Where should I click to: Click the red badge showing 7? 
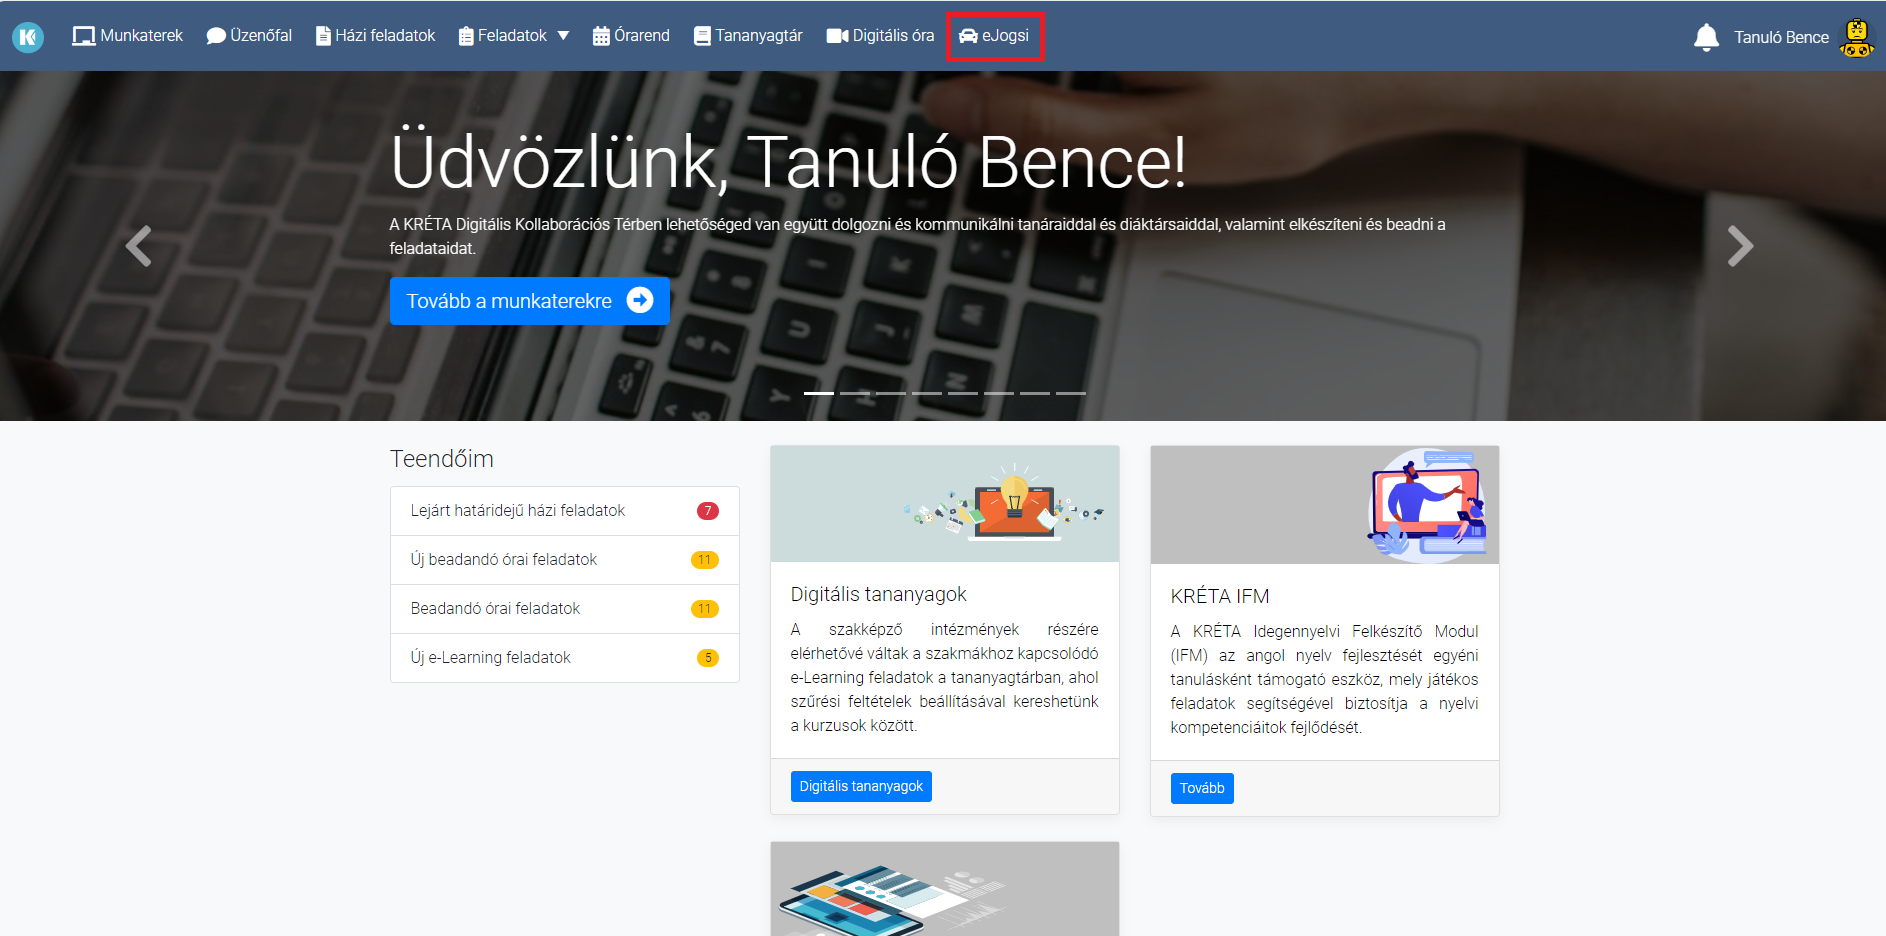(708, 511)
